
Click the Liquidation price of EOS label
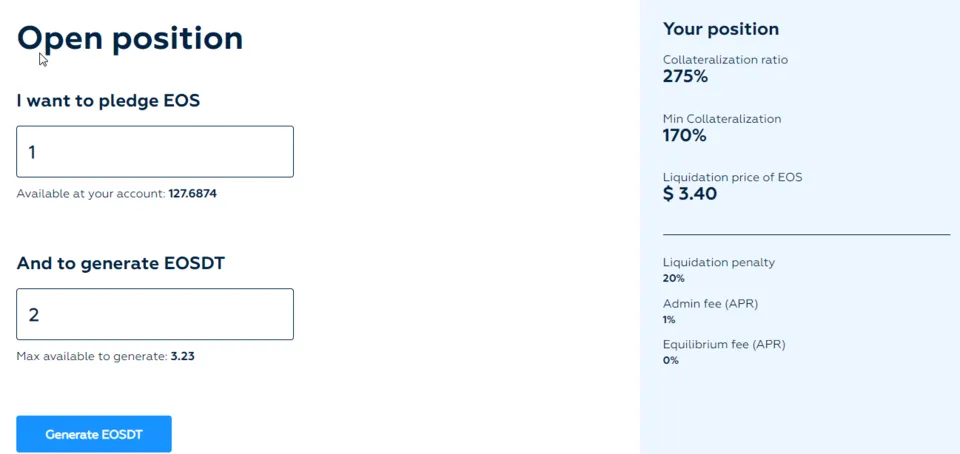click(732, 178)
